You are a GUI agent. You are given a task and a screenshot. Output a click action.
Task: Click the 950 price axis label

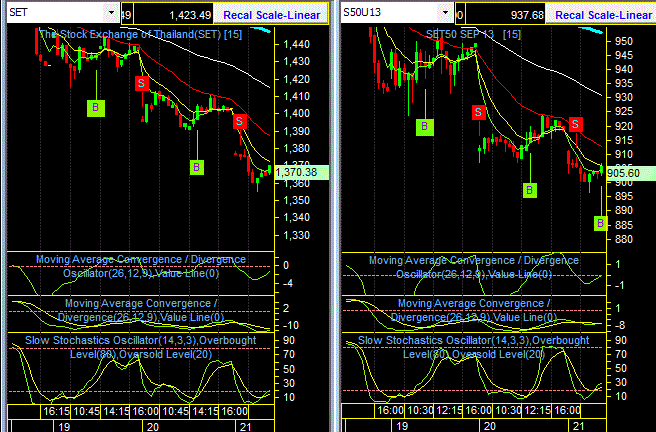[x=623, y=41]
